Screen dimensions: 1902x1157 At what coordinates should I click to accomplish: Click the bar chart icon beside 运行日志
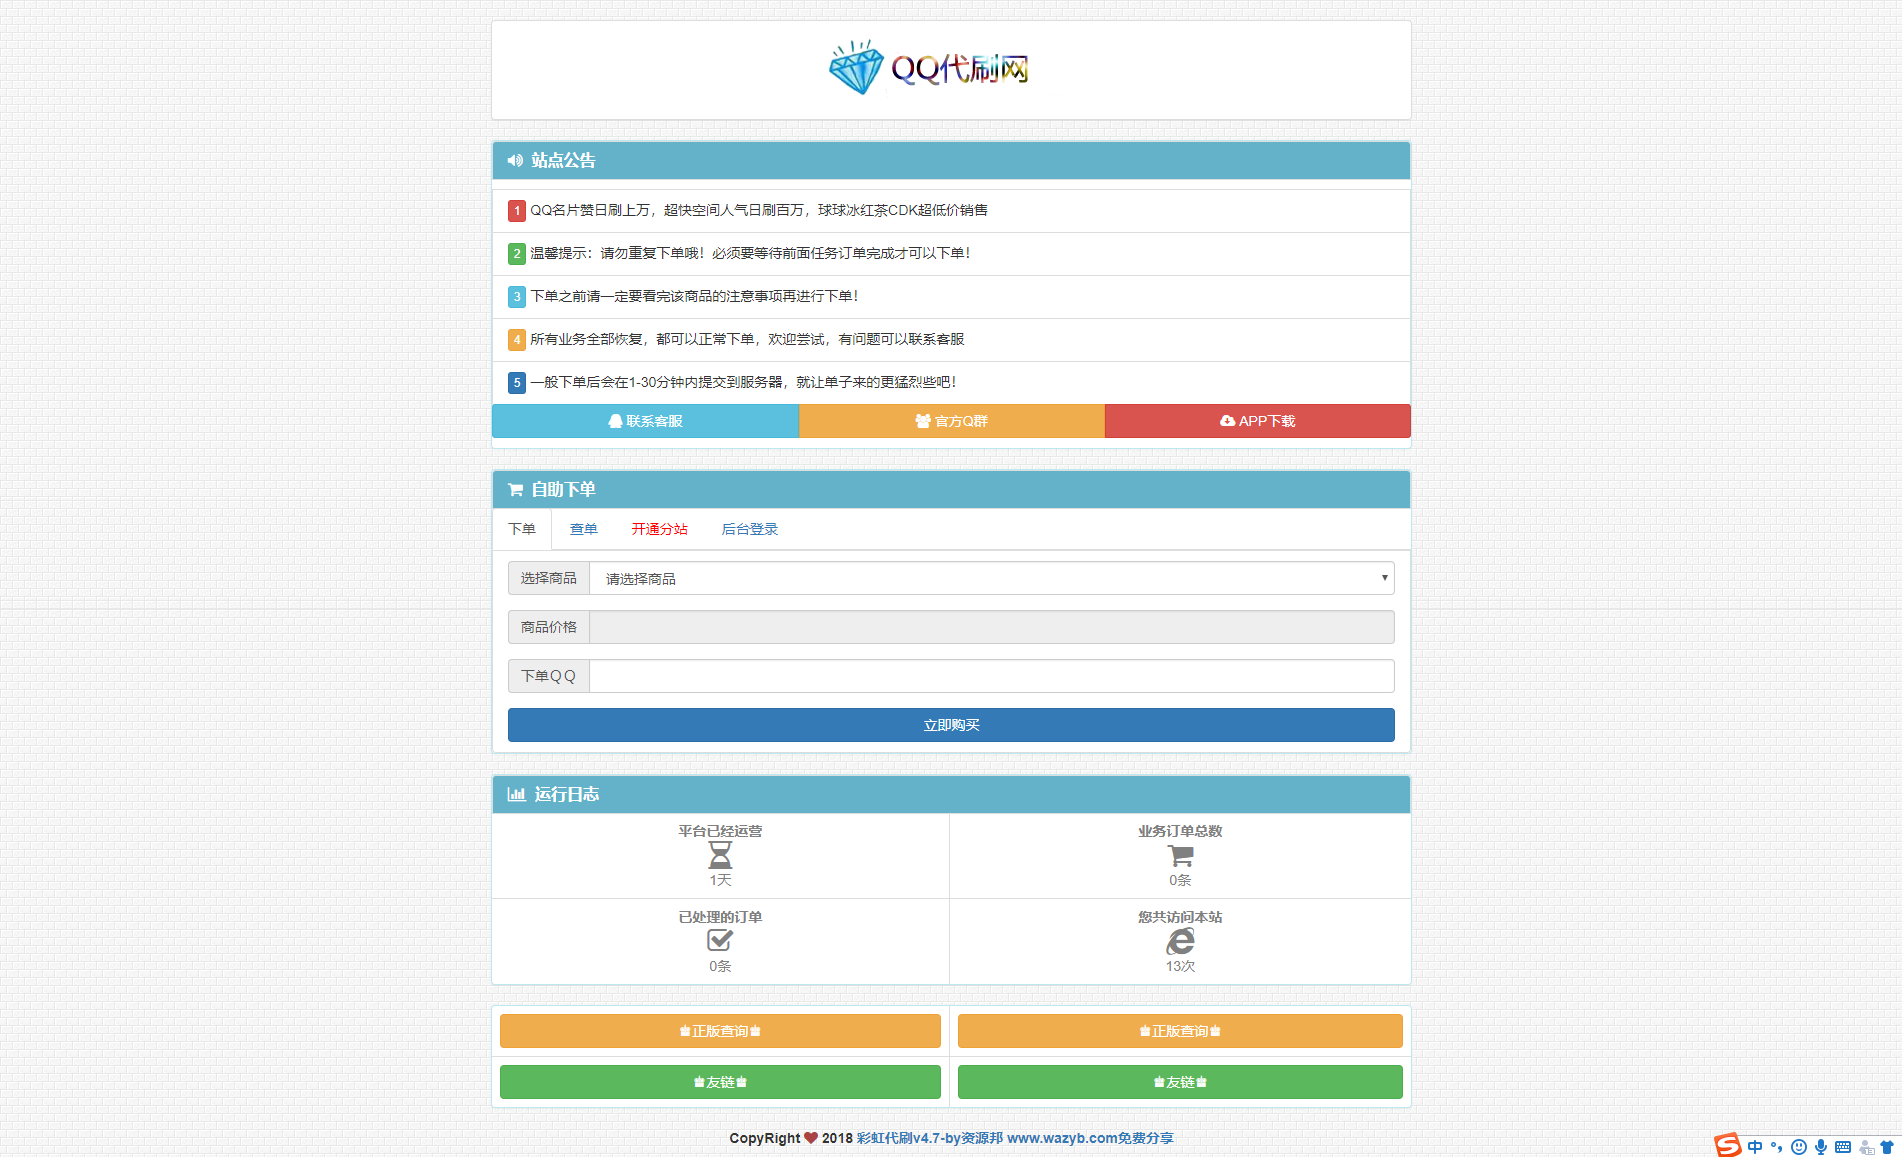pos(516,794)
